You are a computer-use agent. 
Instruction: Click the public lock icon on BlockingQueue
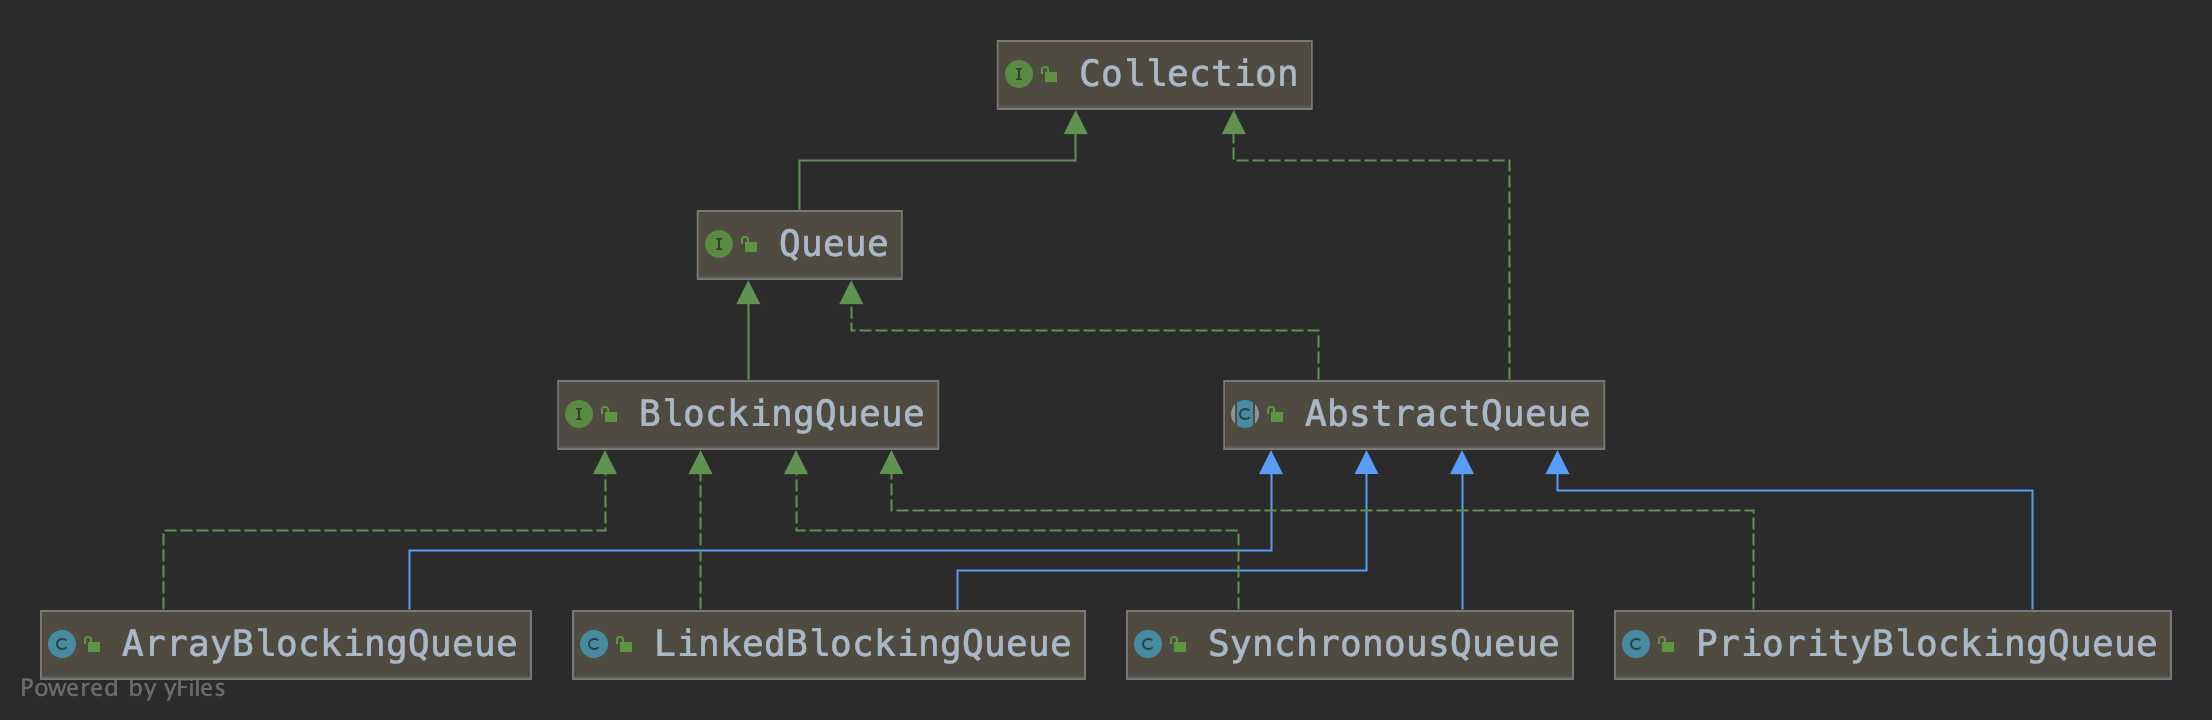pos(609,414)
